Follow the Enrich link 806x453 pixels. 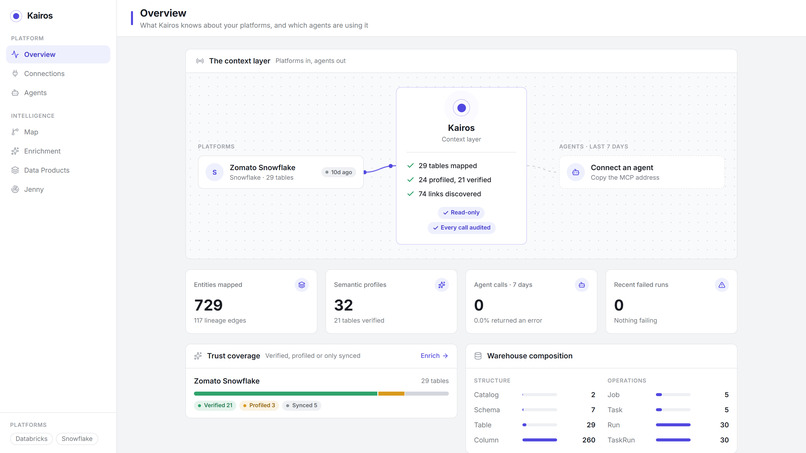point(434,356)
